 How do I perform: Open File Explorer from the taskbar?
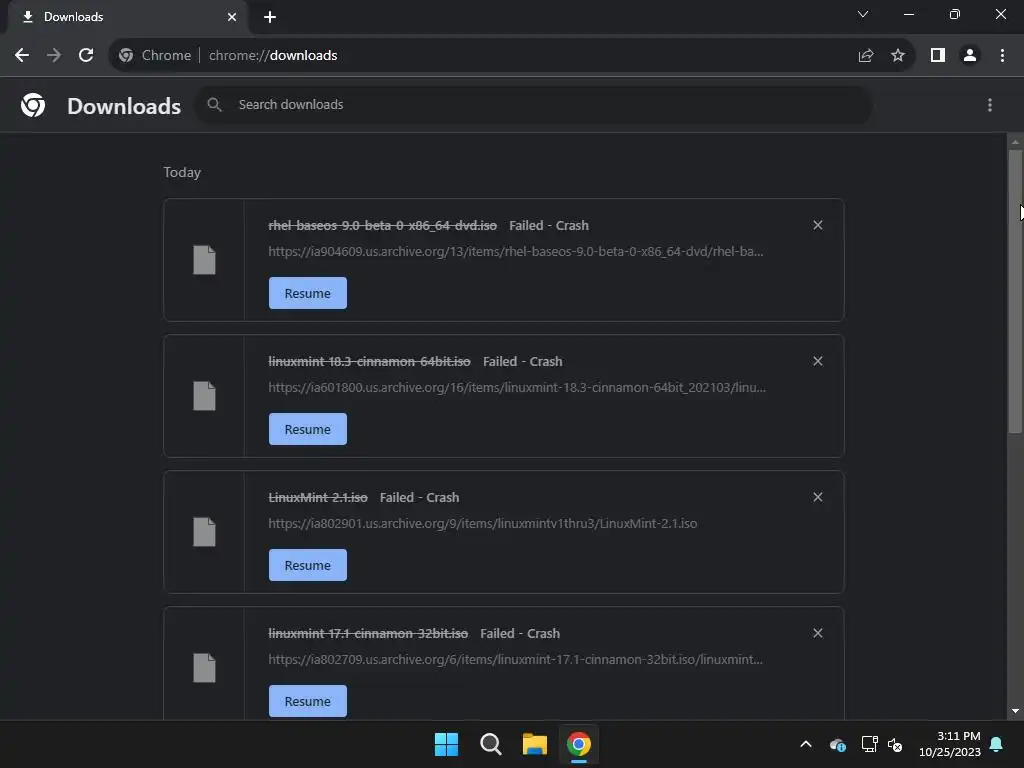pos(535,744)
